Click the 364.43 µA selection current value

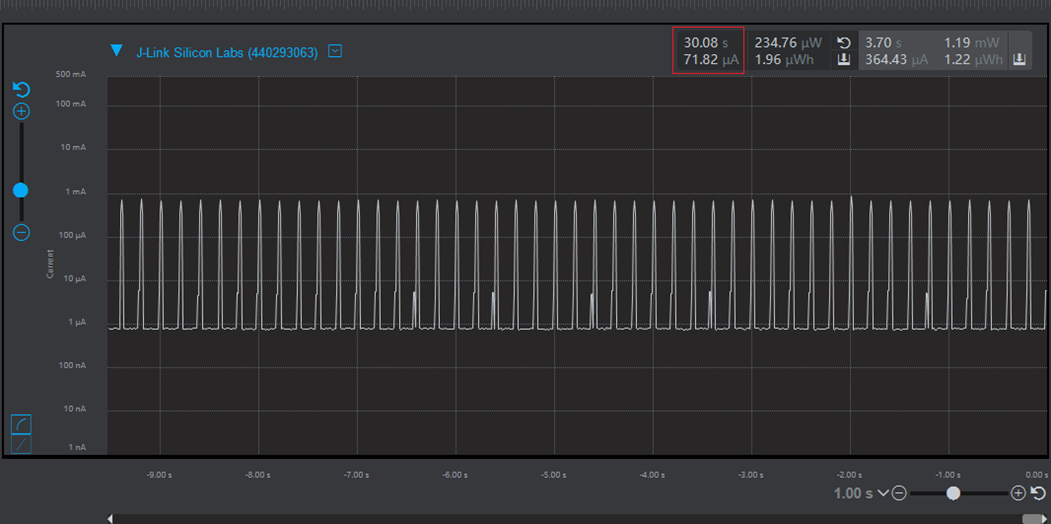[x=896, y=60]
